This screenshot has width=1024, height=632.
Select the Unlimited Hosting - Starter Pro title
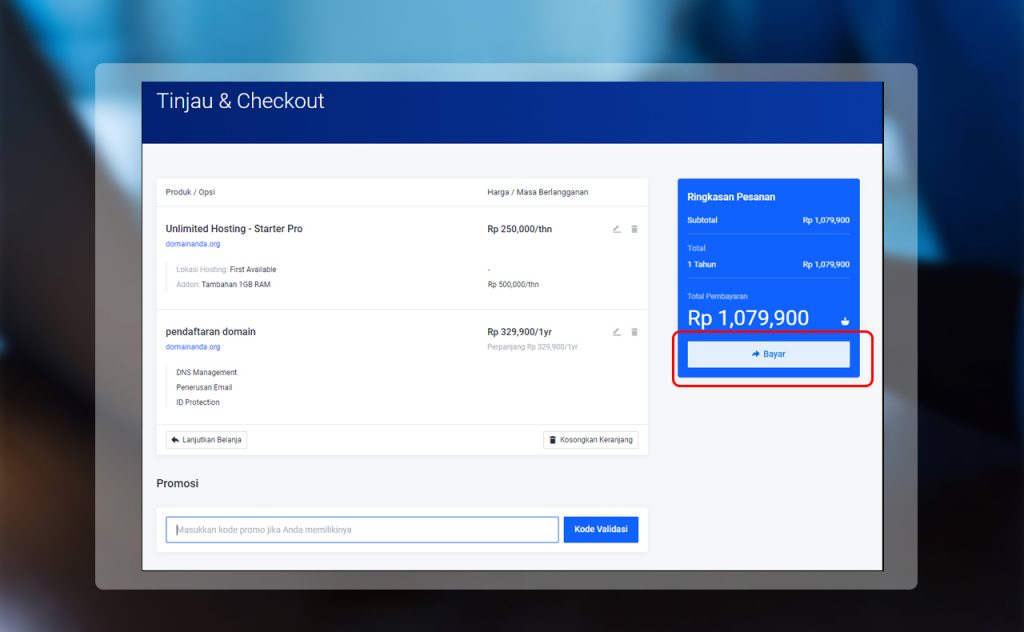pyautogui.click(x=234, y=229)
